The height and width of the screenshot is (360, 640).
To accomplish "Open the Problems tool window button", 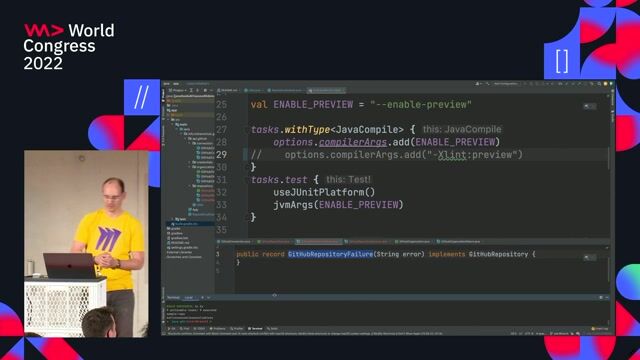I will point(218,329).
